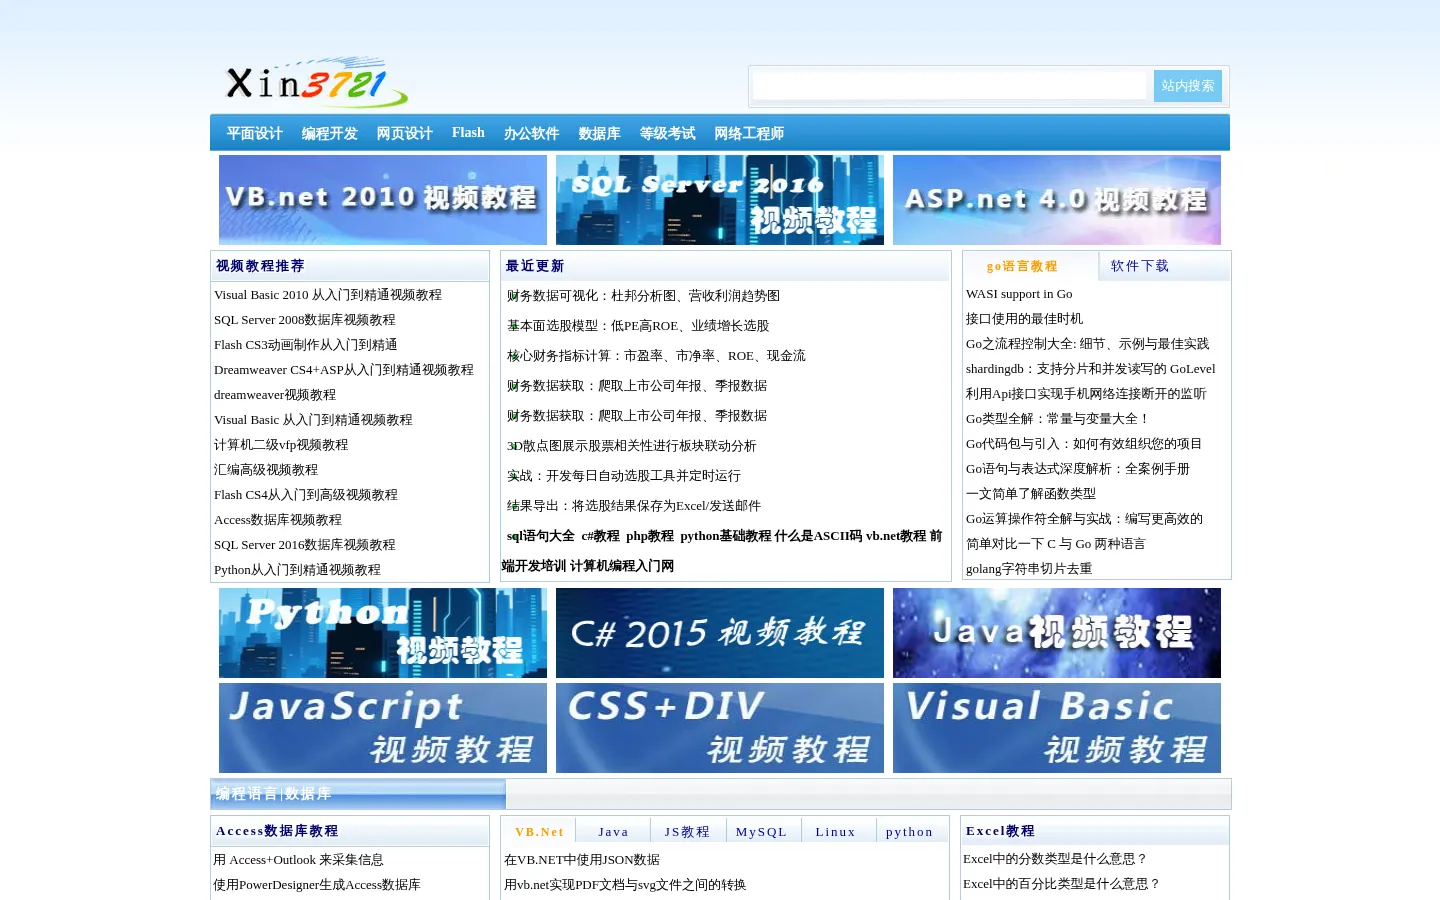
Task: Open Go类型全解：常量与变量大全 article
Action: 1058,419
